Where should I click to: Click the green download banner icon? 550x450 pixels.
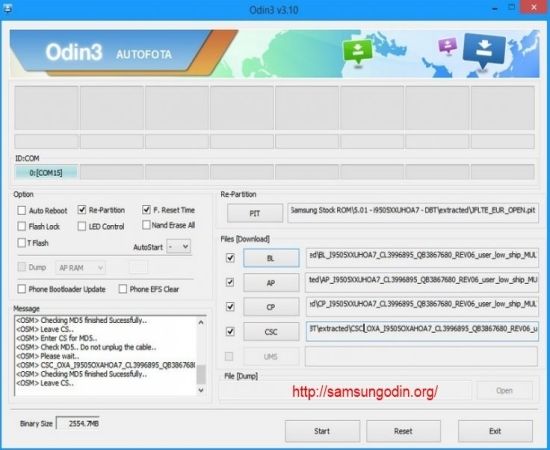[x=357, y=52]
